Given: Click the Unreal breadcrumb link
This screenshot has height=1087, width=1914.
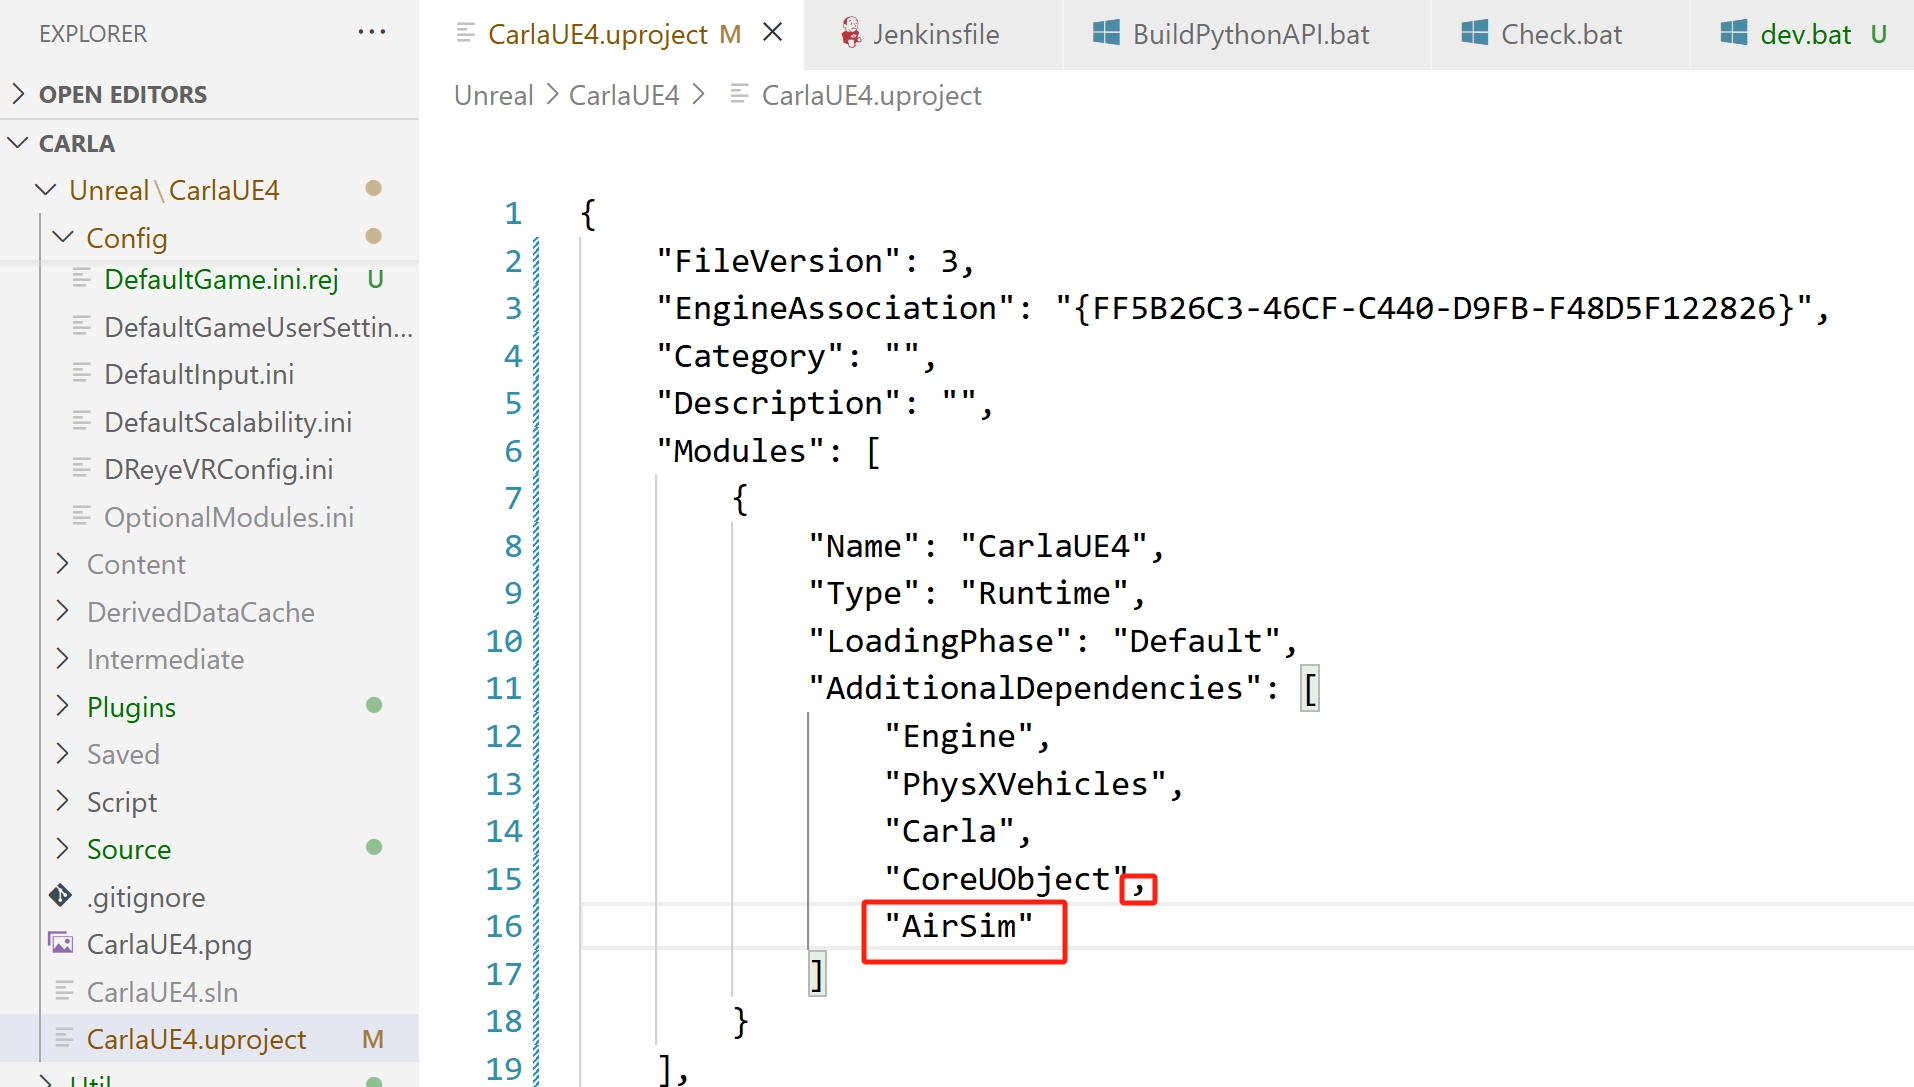Looking at the screenshot, I should [493, 95].
